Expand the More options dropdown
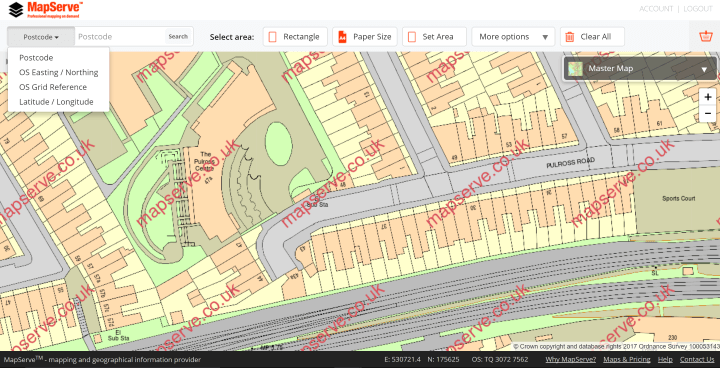Viewport: 720px width, 368px height. pos(513,37)
